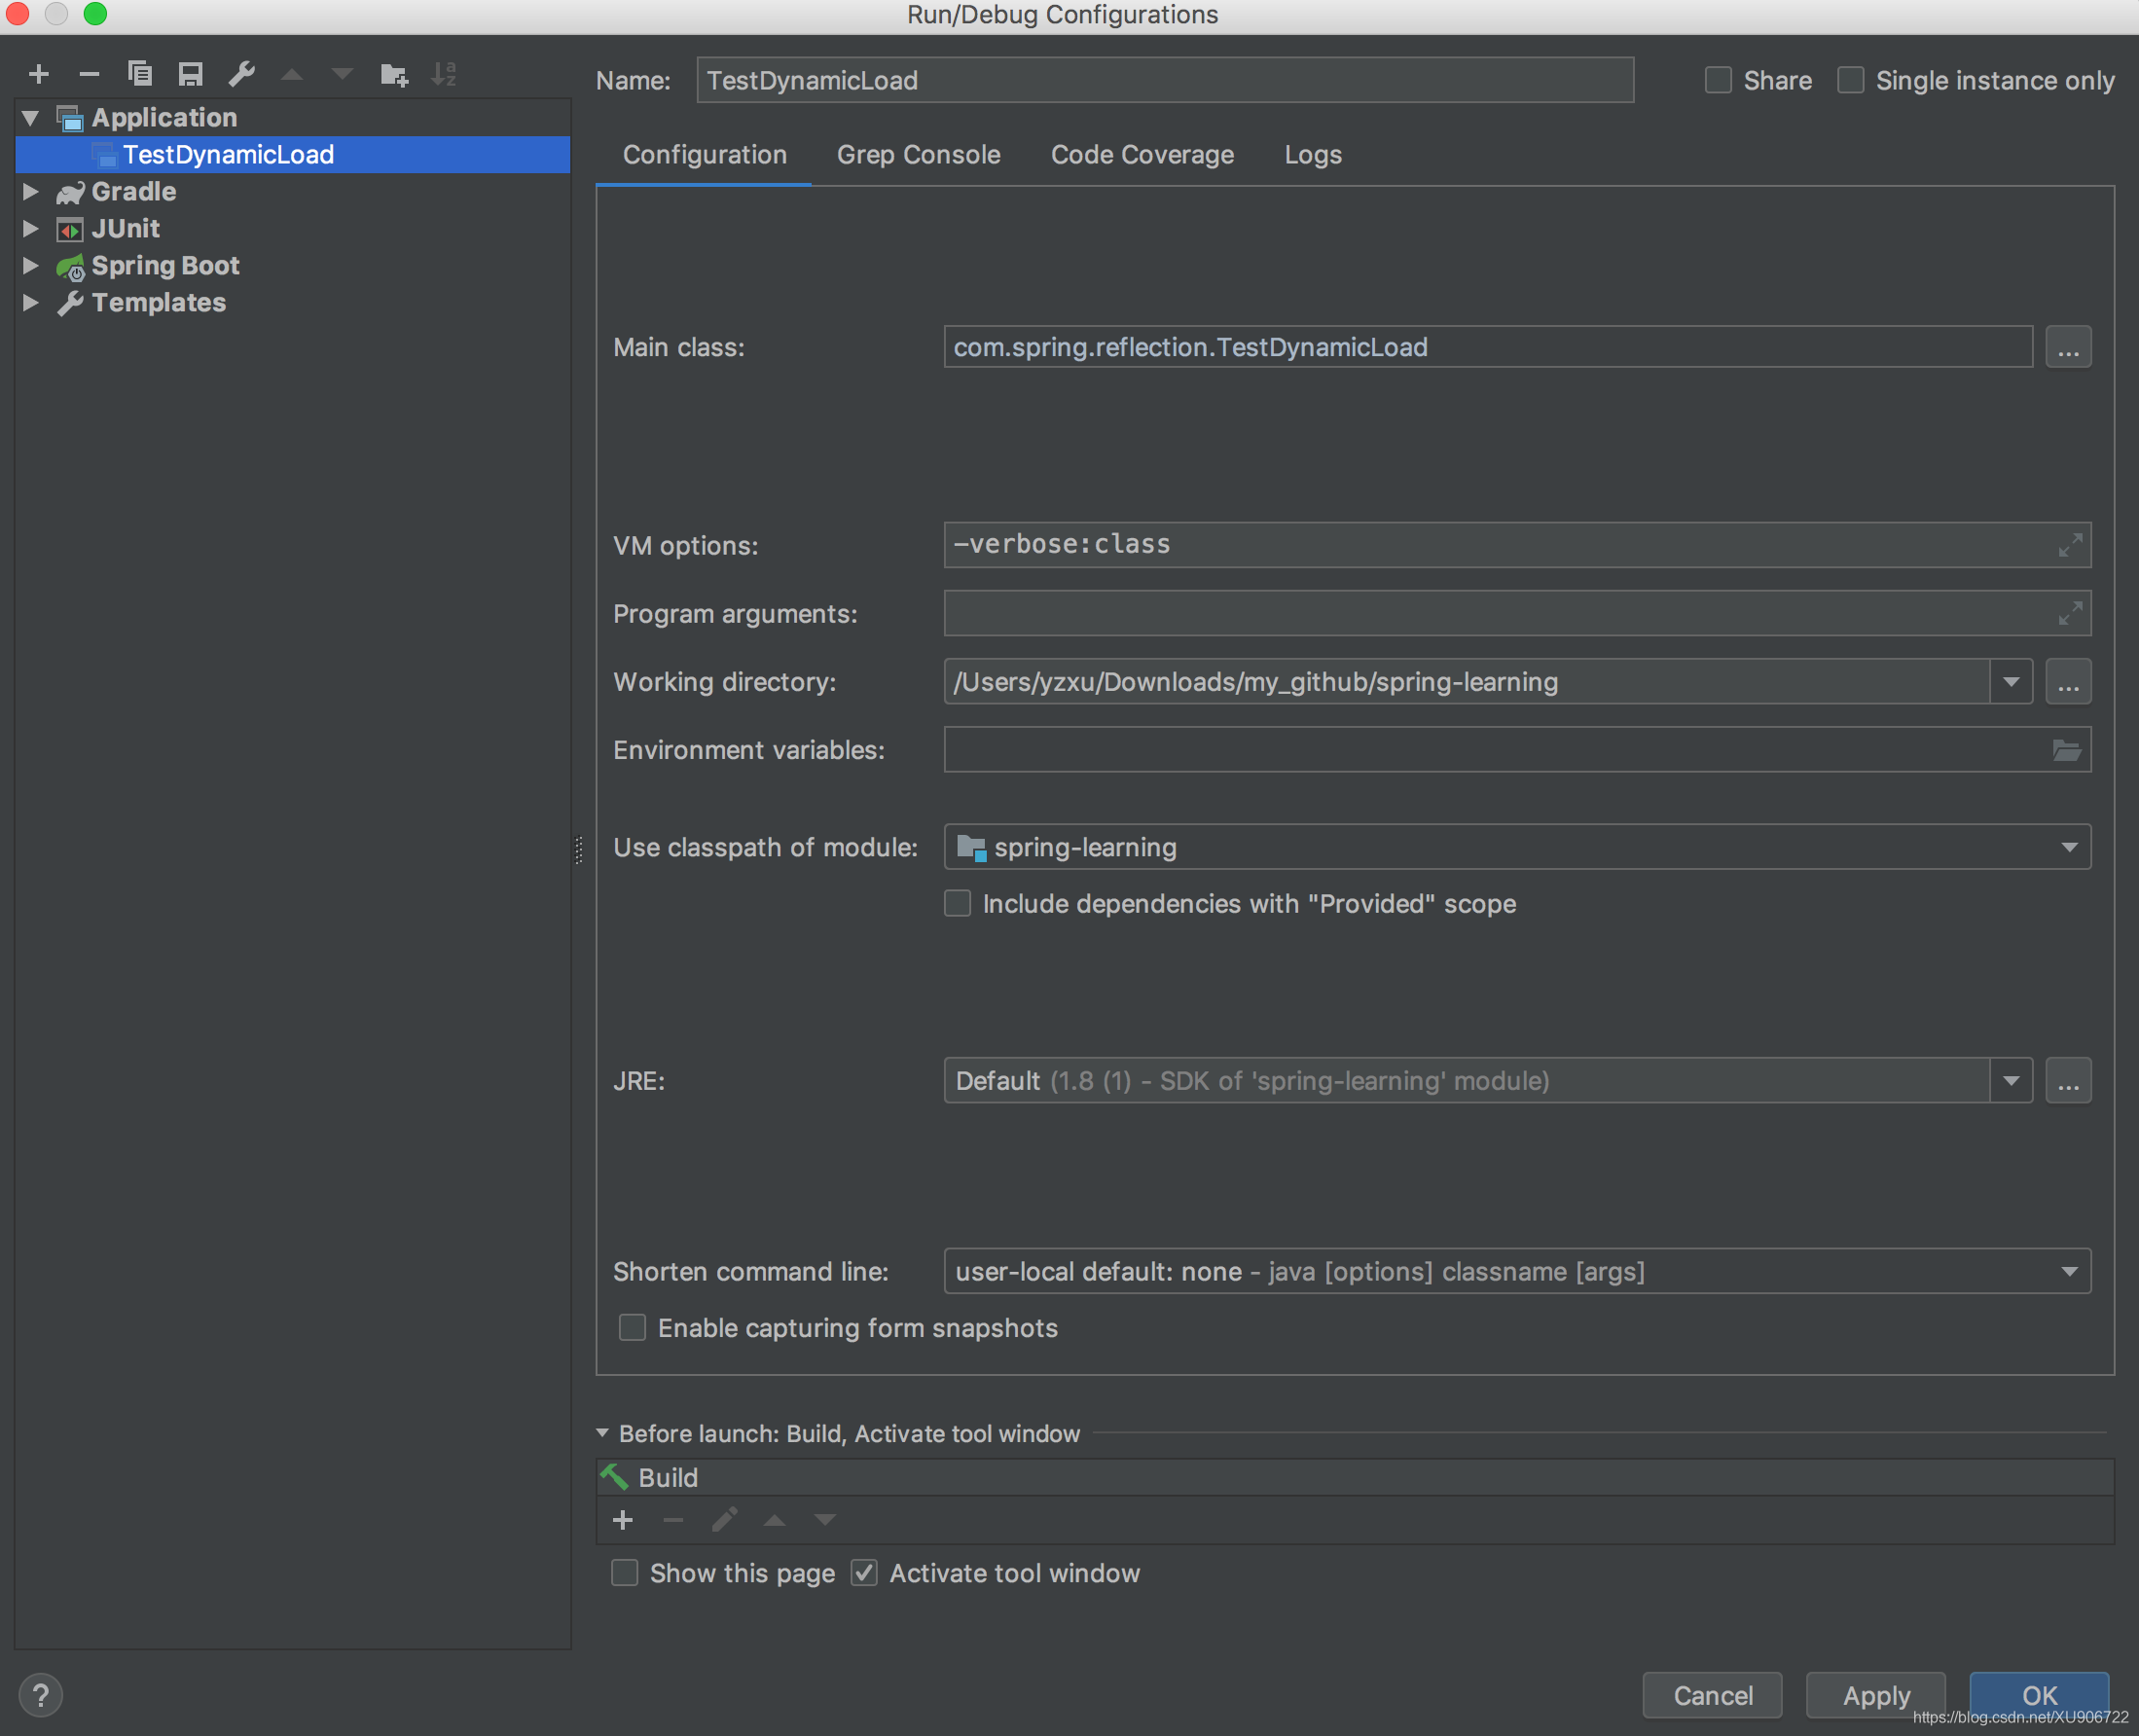Sort configurations alphabetically
Screen dimensions: 2139x1736
pyautogui.click(x=444, y=74)
